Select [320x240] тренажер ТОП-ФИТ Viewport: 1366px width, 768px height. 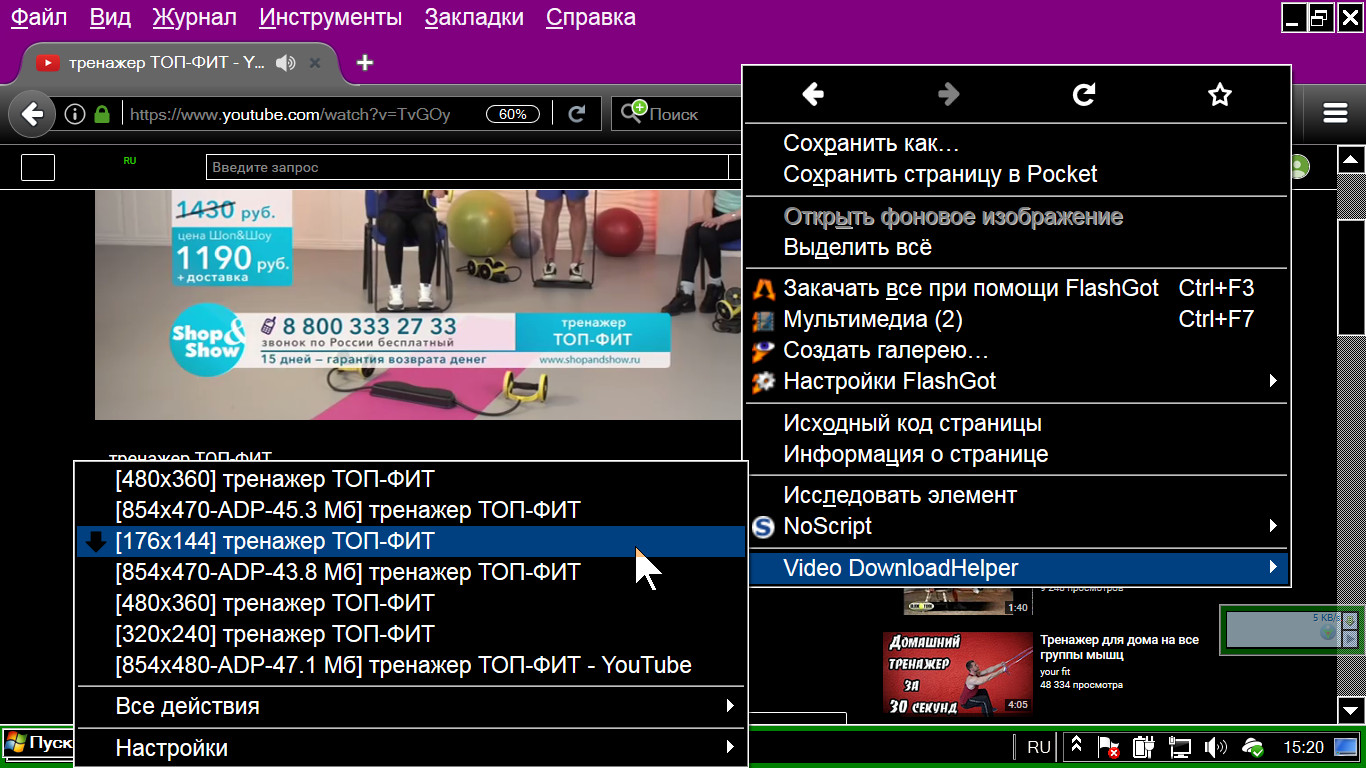point(411,634)
